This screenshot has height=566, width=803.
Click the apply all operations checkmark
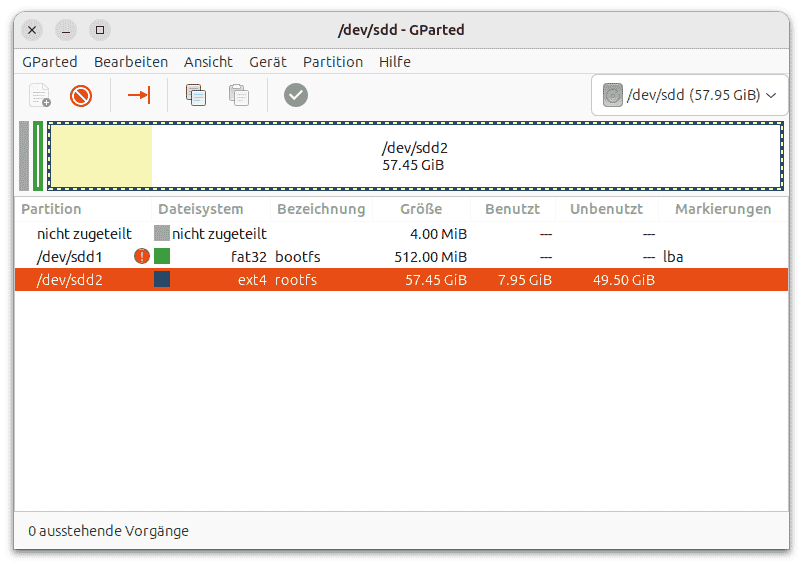pyautogui.click(x=296, y=95)
